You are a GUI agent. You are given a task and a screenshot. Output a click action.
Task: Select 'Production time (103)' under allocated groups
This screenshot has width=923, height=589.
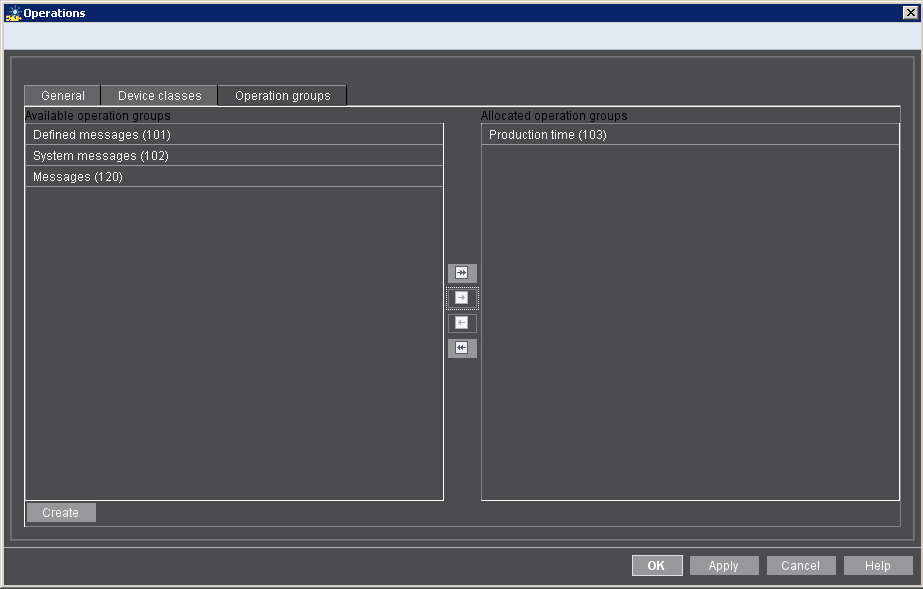[689, 134]
